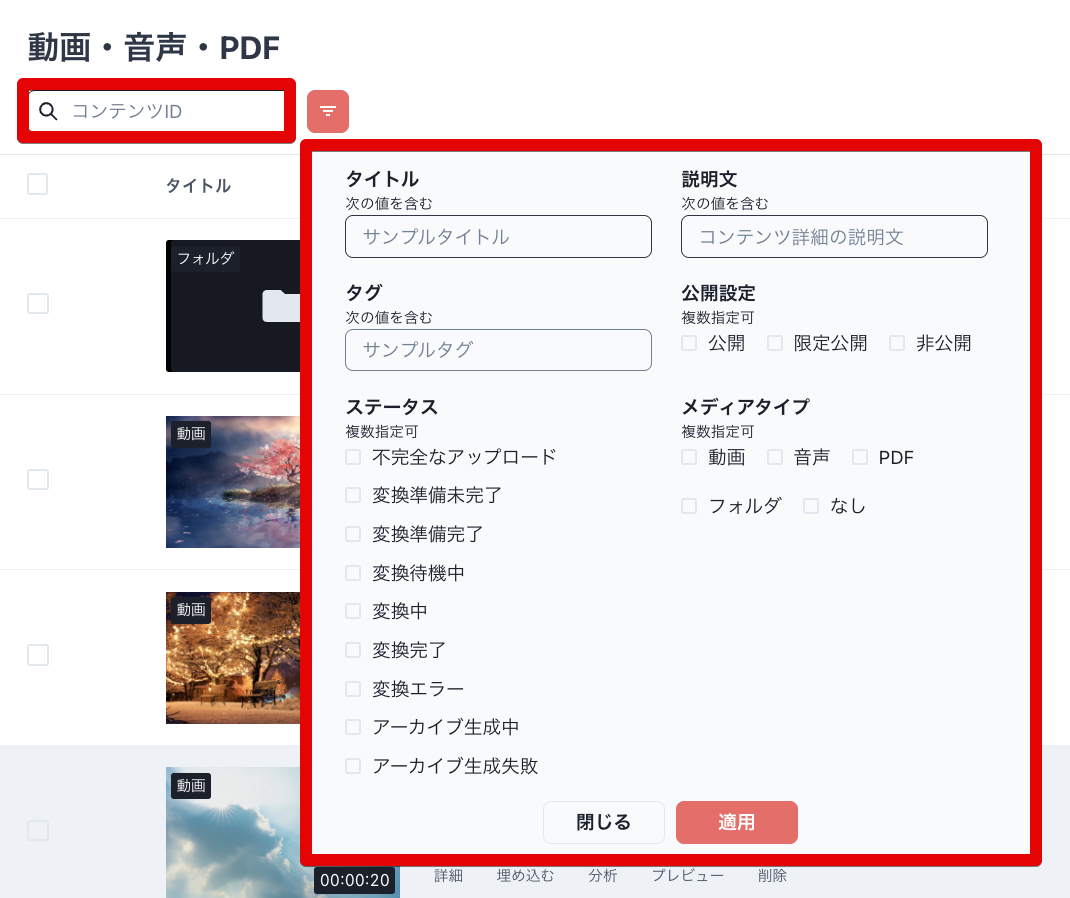The image size is (1070, 898).
Task: Select the 動画 media type checkbox
Action: [689, 457]
